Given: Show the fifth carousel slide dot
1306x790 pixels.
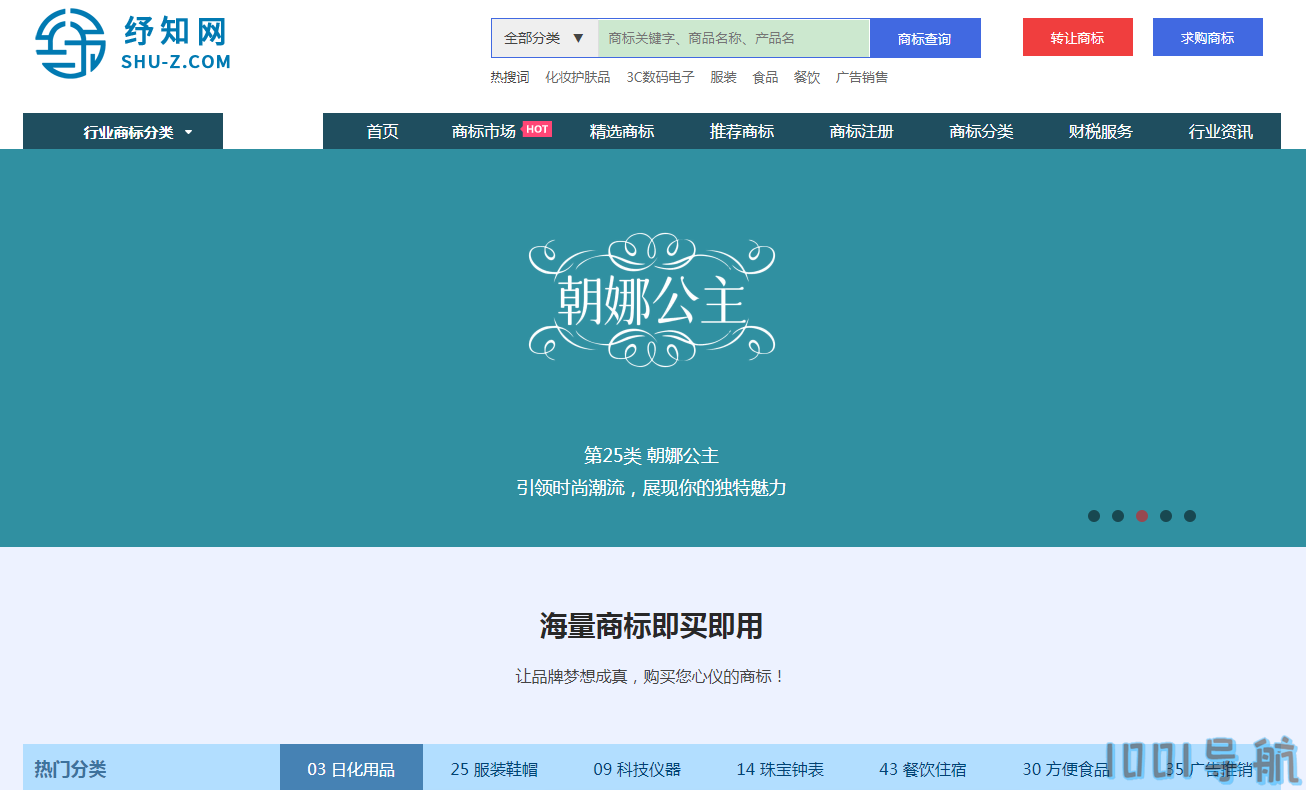Looking at the screenshot, I should (x=1190, y=516).
